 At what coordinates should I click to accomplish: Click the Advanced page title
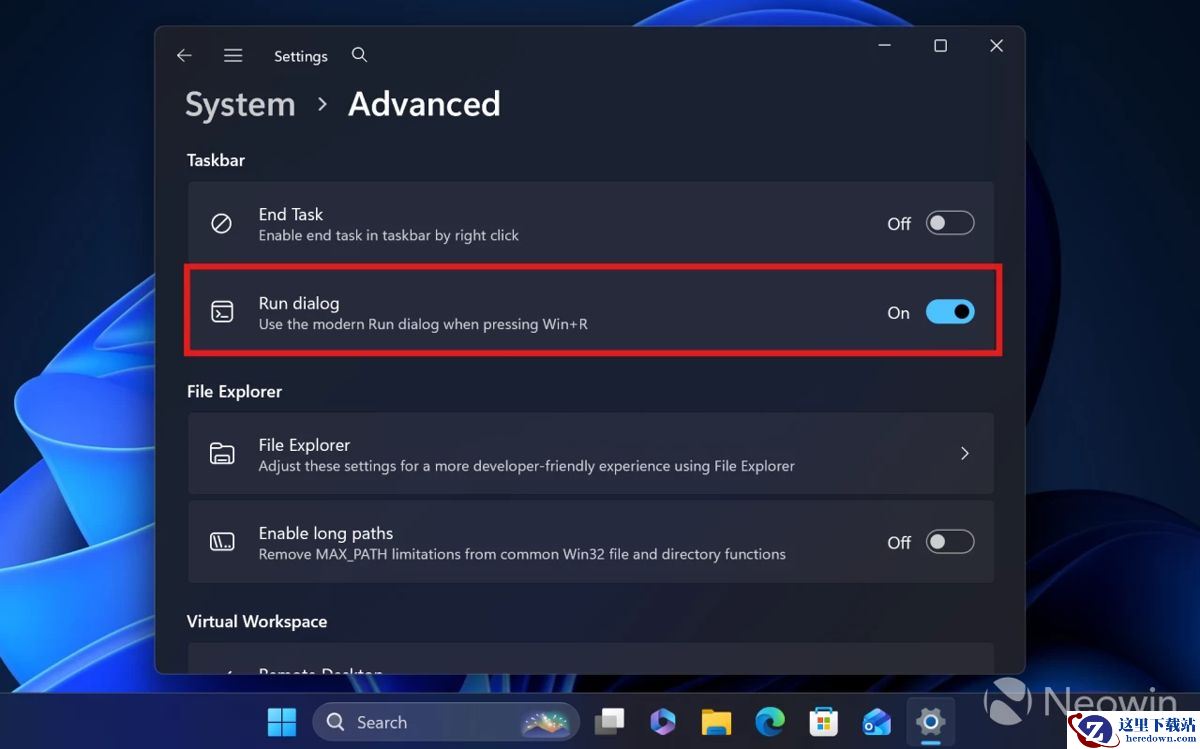(424, 104)
